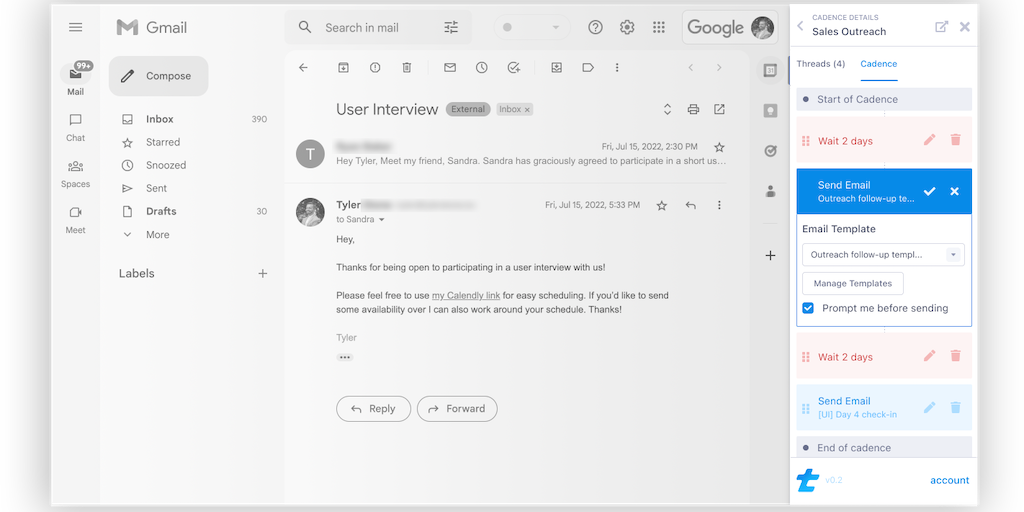Report conversation as spam

tap(375, 67)
